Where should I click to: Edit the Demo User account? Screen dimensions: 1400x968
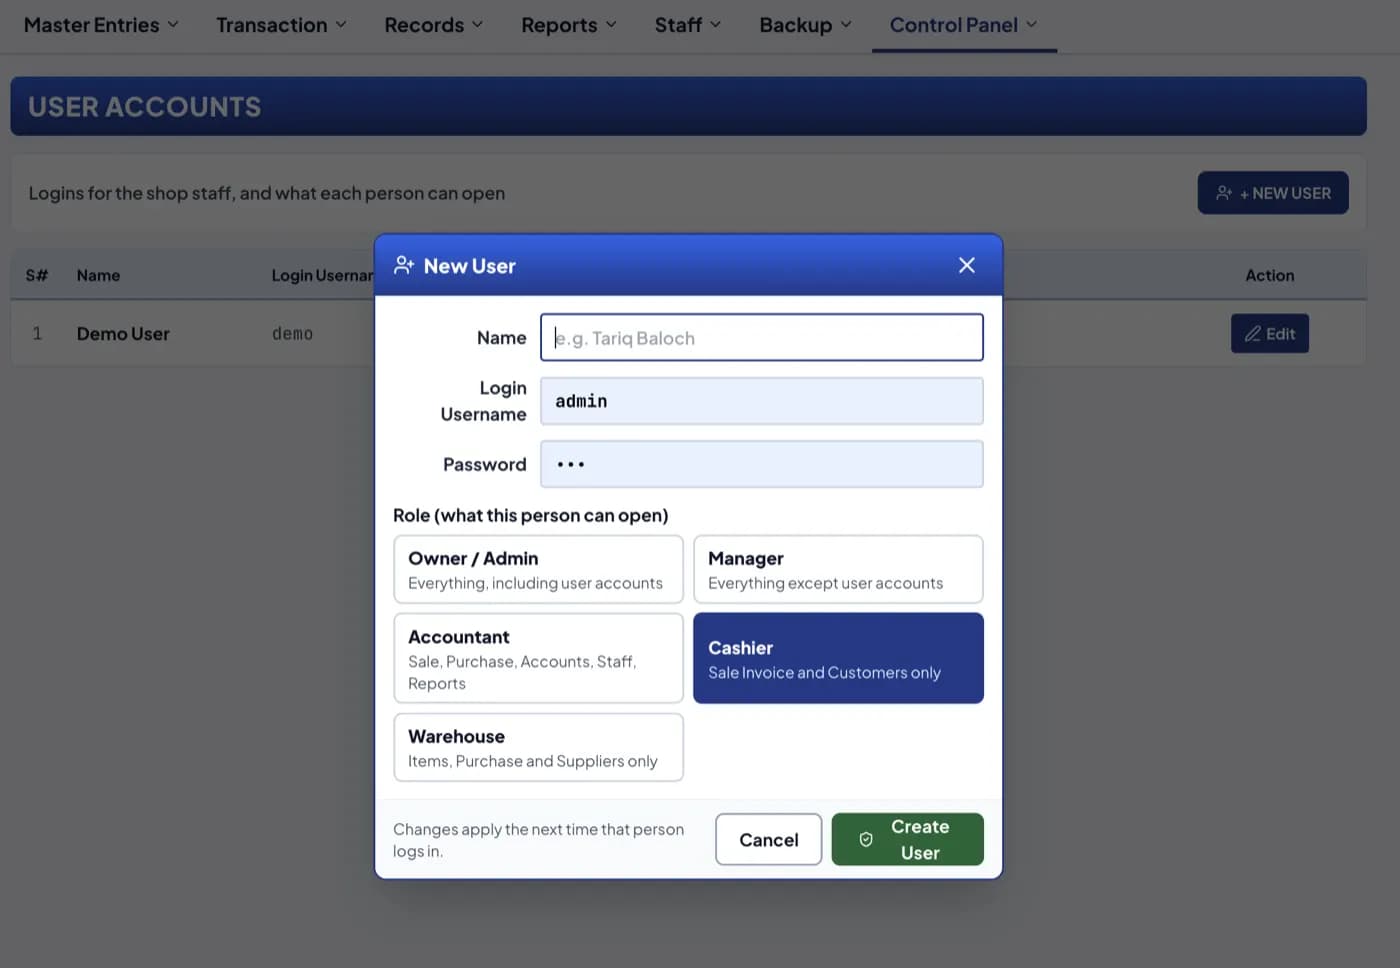(1270, 334)
